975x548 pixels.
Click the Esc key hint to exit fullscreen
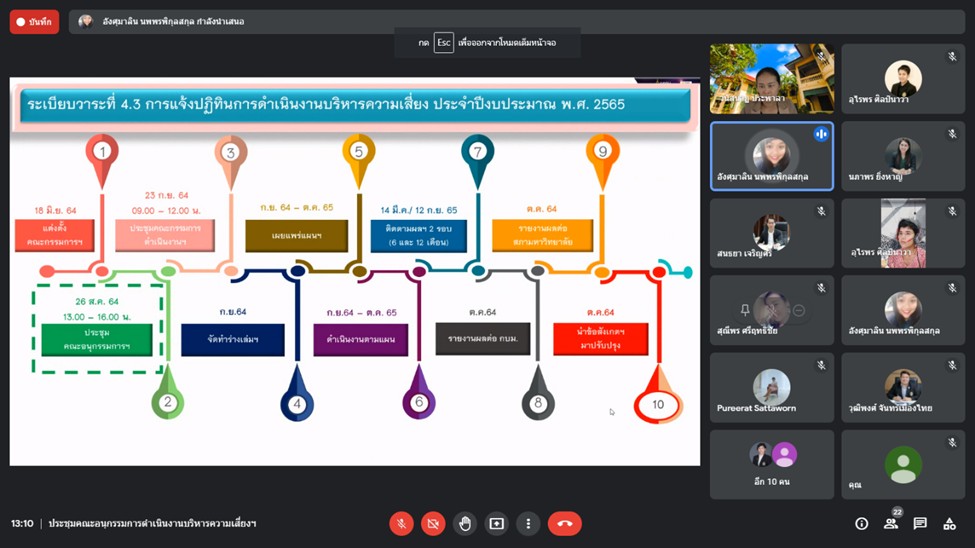pyautogui.click(x=443, y=43)
